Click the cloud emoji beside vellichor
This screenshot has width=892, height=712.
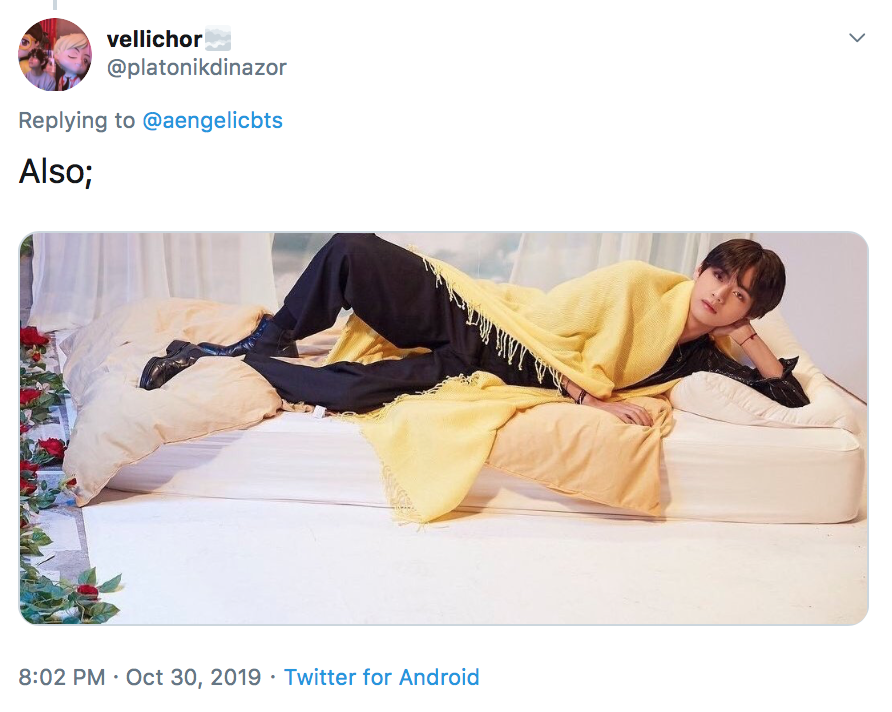click(x=218, y=40)
